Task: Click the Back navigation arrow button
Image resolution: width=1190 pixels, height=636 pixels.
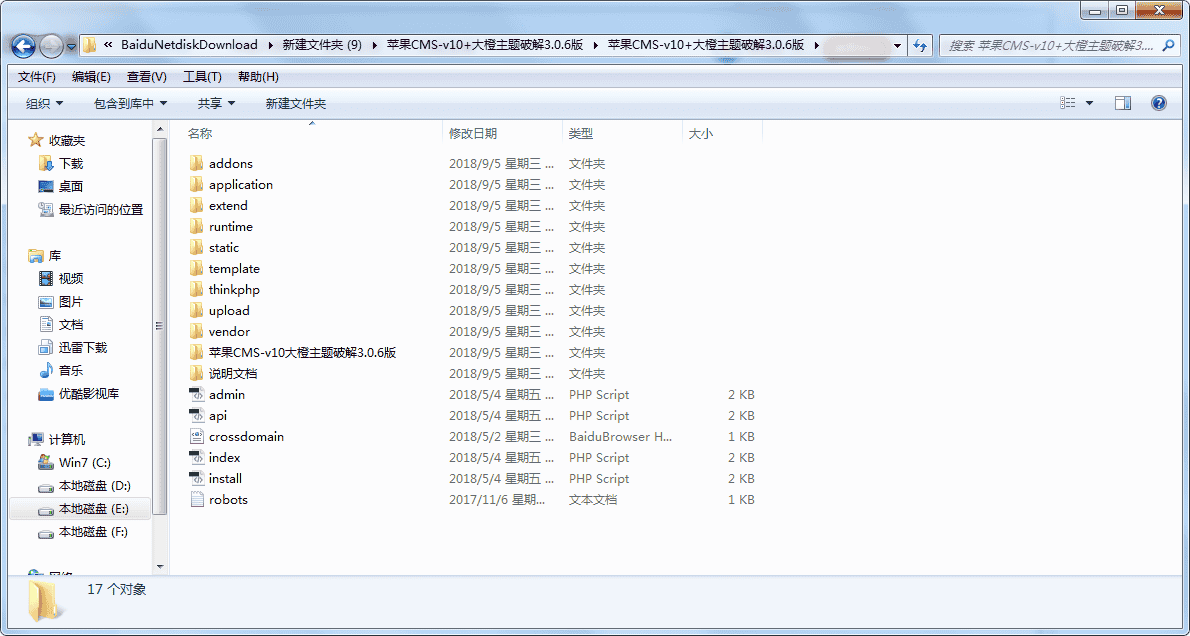Action: 24,46
